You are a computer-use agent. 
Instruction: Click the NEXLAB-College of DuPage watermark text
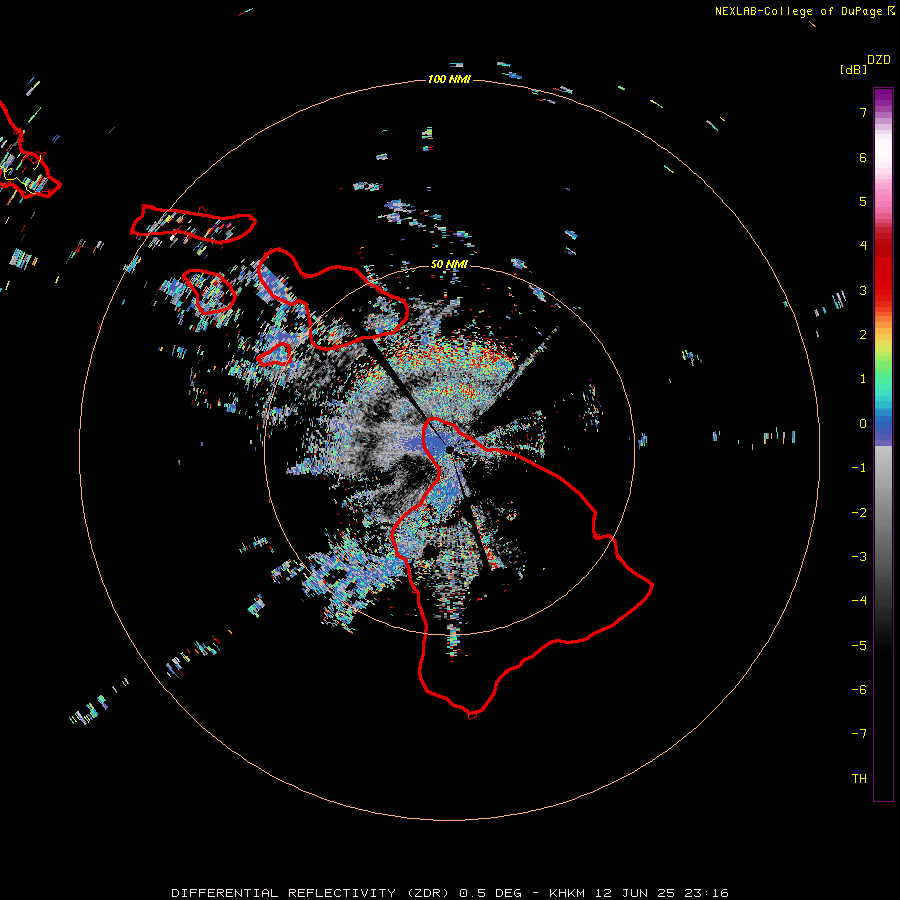tap(798, 11)
